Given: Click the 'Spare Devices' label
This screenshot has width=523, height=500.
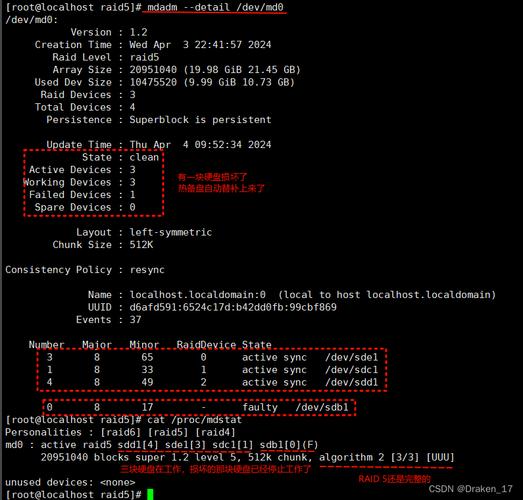Looking at the screenshot, I should [x=73, y=207].
